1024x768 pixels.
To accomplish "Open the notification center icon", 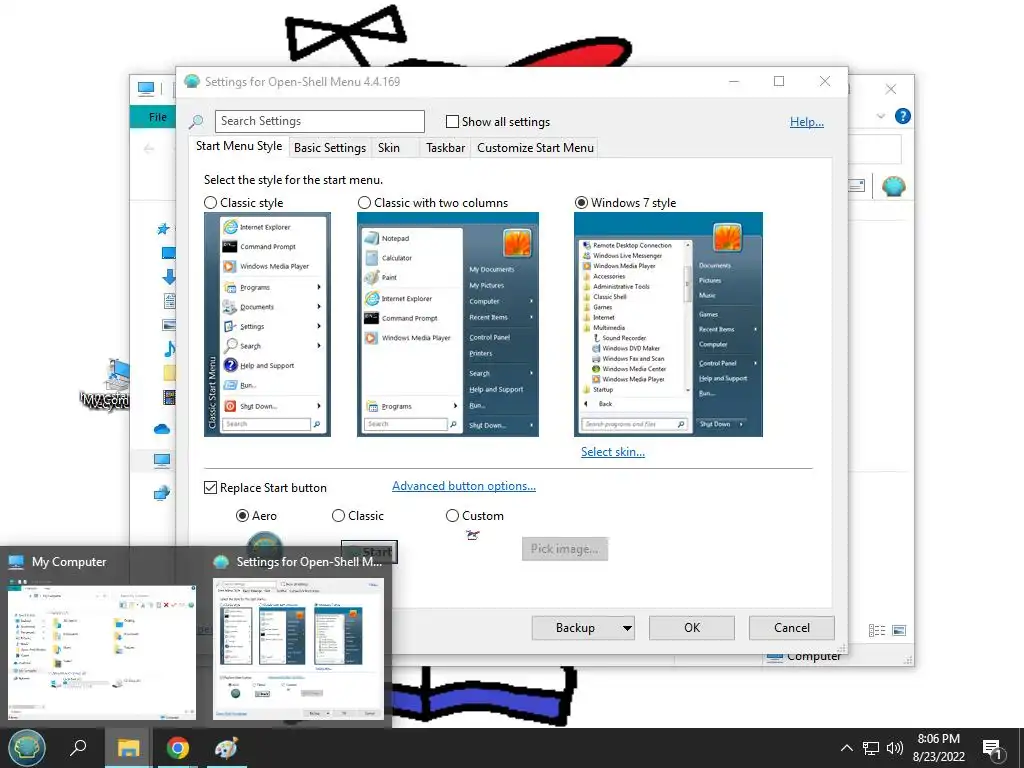I will point(993,750).
